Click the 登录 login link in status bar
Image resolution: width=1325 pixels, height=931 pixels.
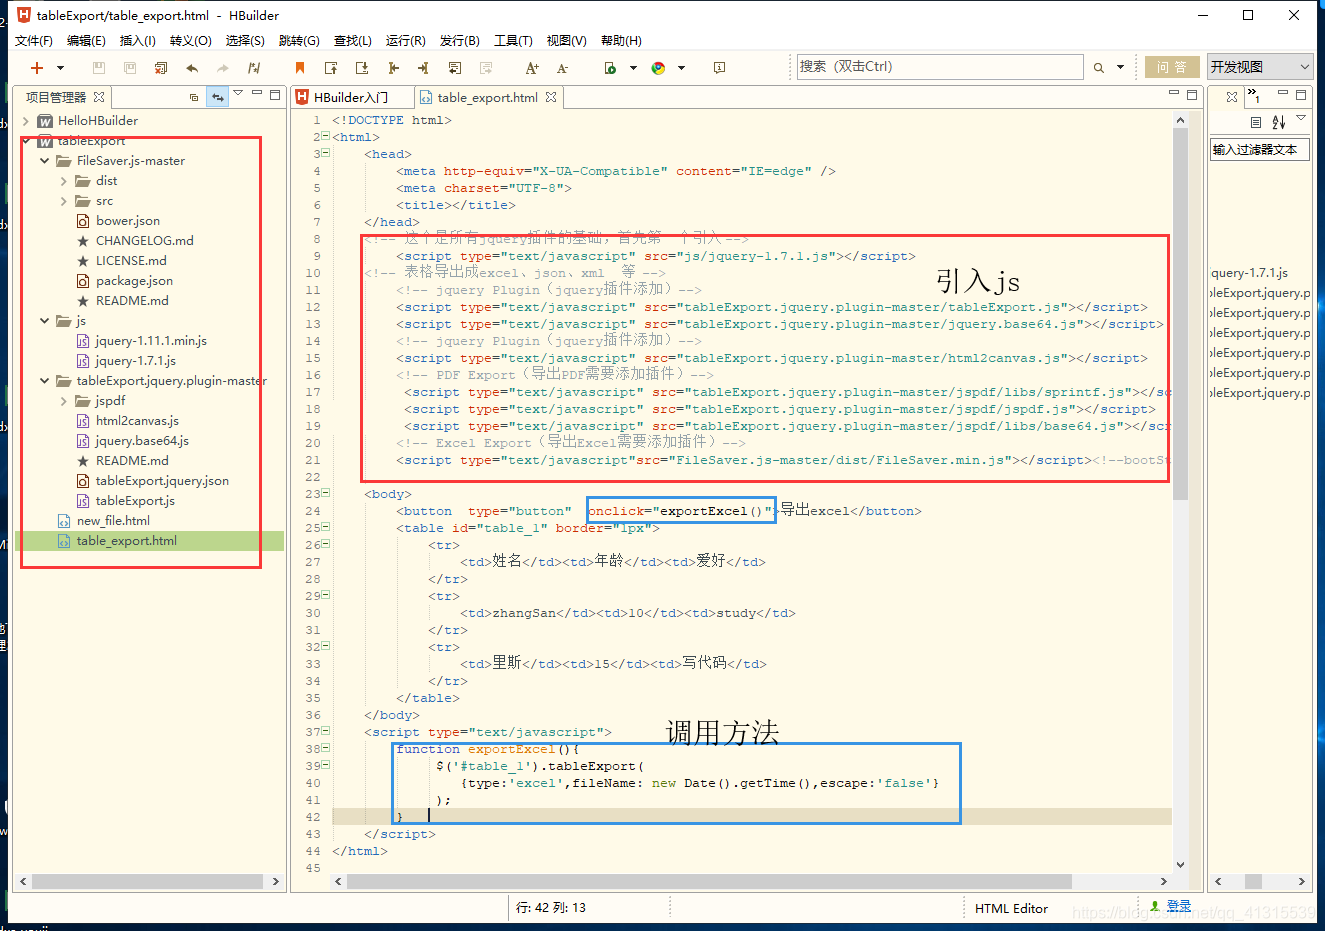1178,906
